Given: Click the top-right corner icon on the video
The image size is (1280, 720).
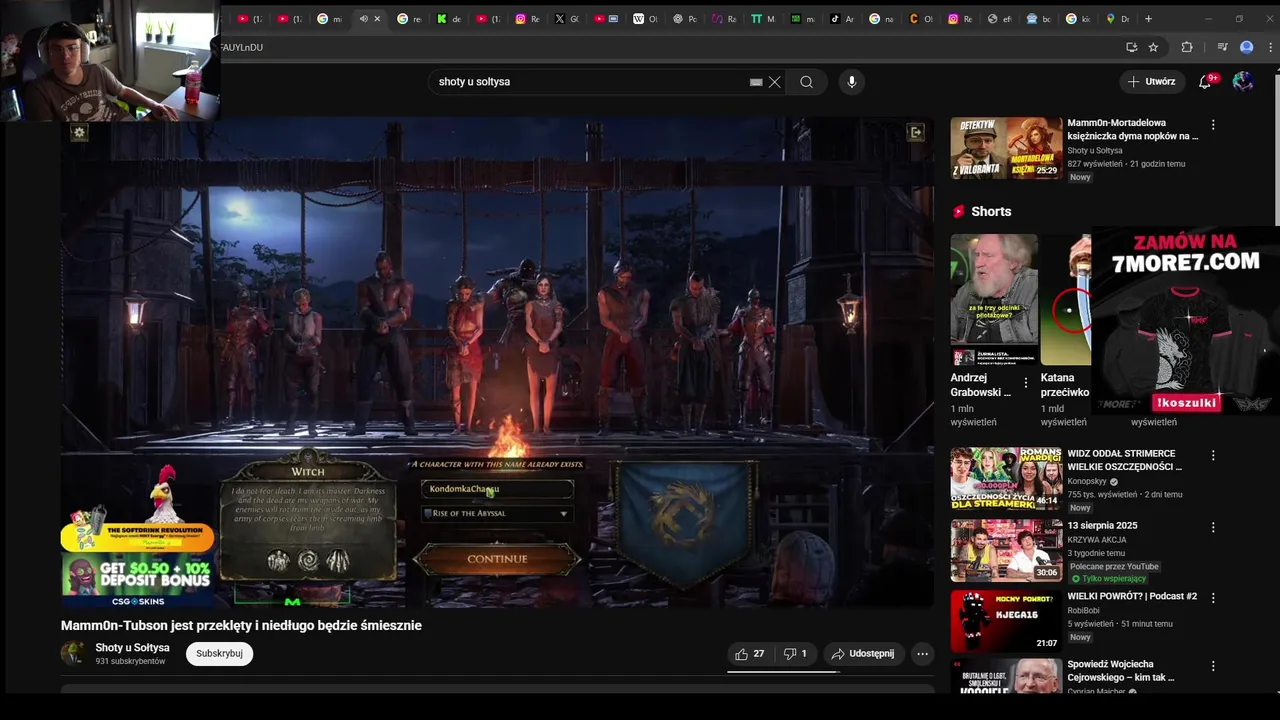Looking at the screenshot, I should [915, 132].
